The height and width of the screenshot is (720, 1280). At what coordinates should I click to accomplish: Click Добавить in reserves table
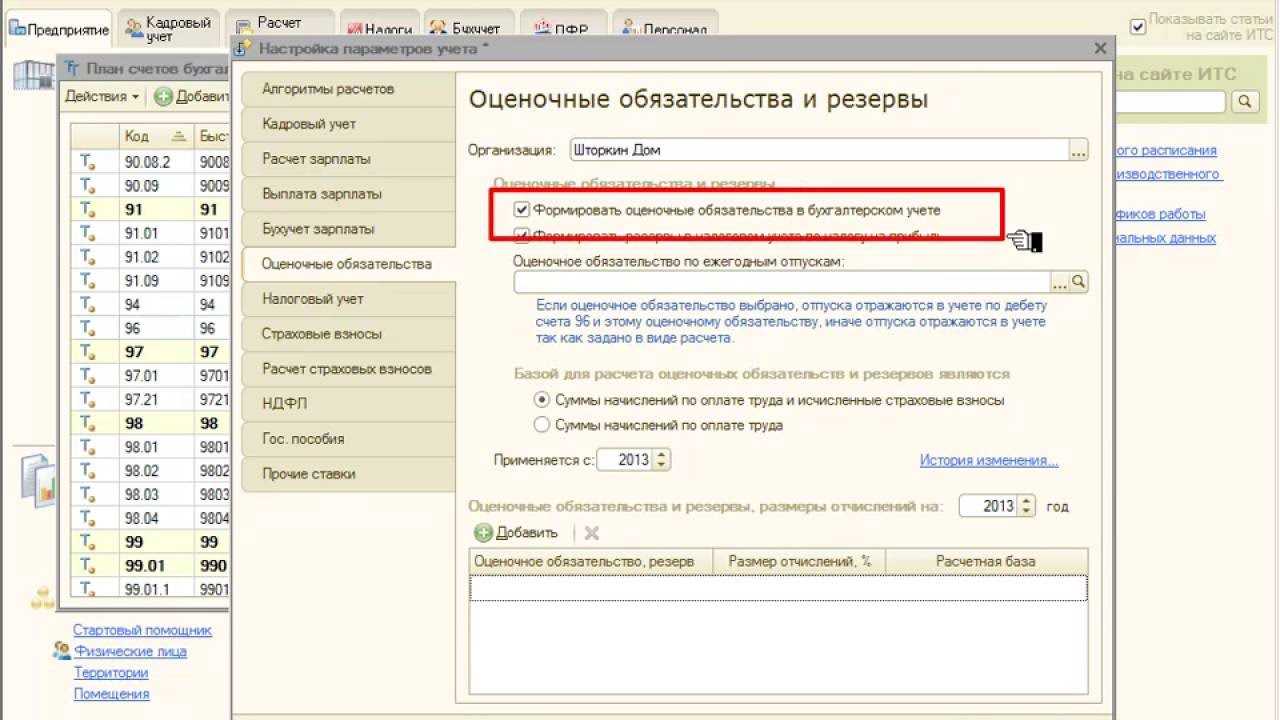[x=516, y=533]
